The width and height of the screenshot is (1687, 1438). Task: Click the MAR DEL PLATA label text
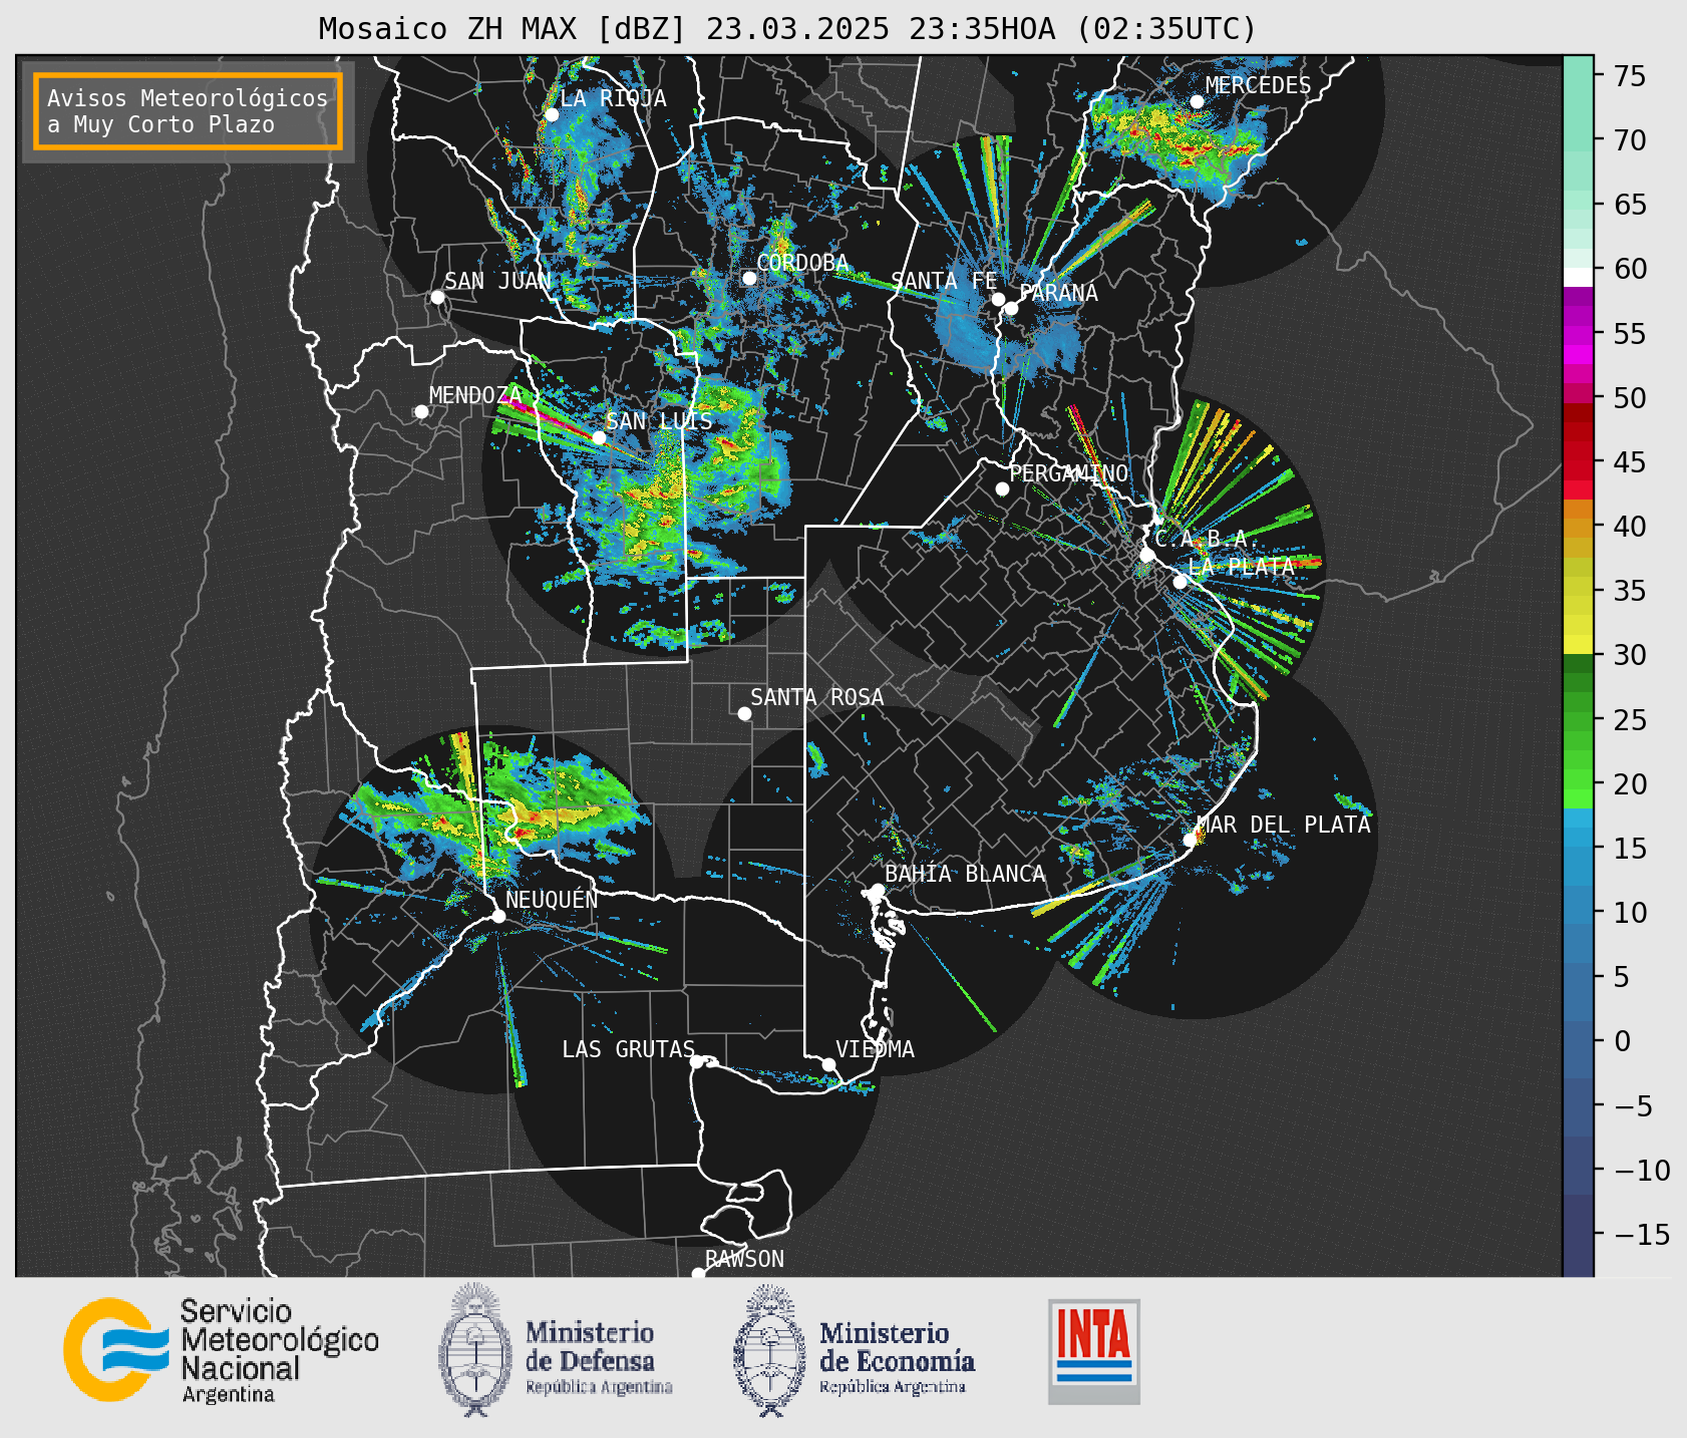point(1284,825)
